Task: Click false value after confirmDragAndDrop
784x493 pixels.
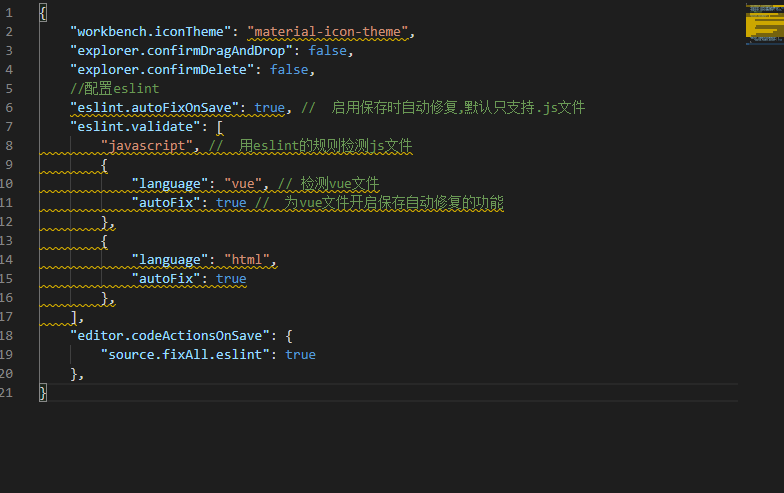Action: point(328,50)
